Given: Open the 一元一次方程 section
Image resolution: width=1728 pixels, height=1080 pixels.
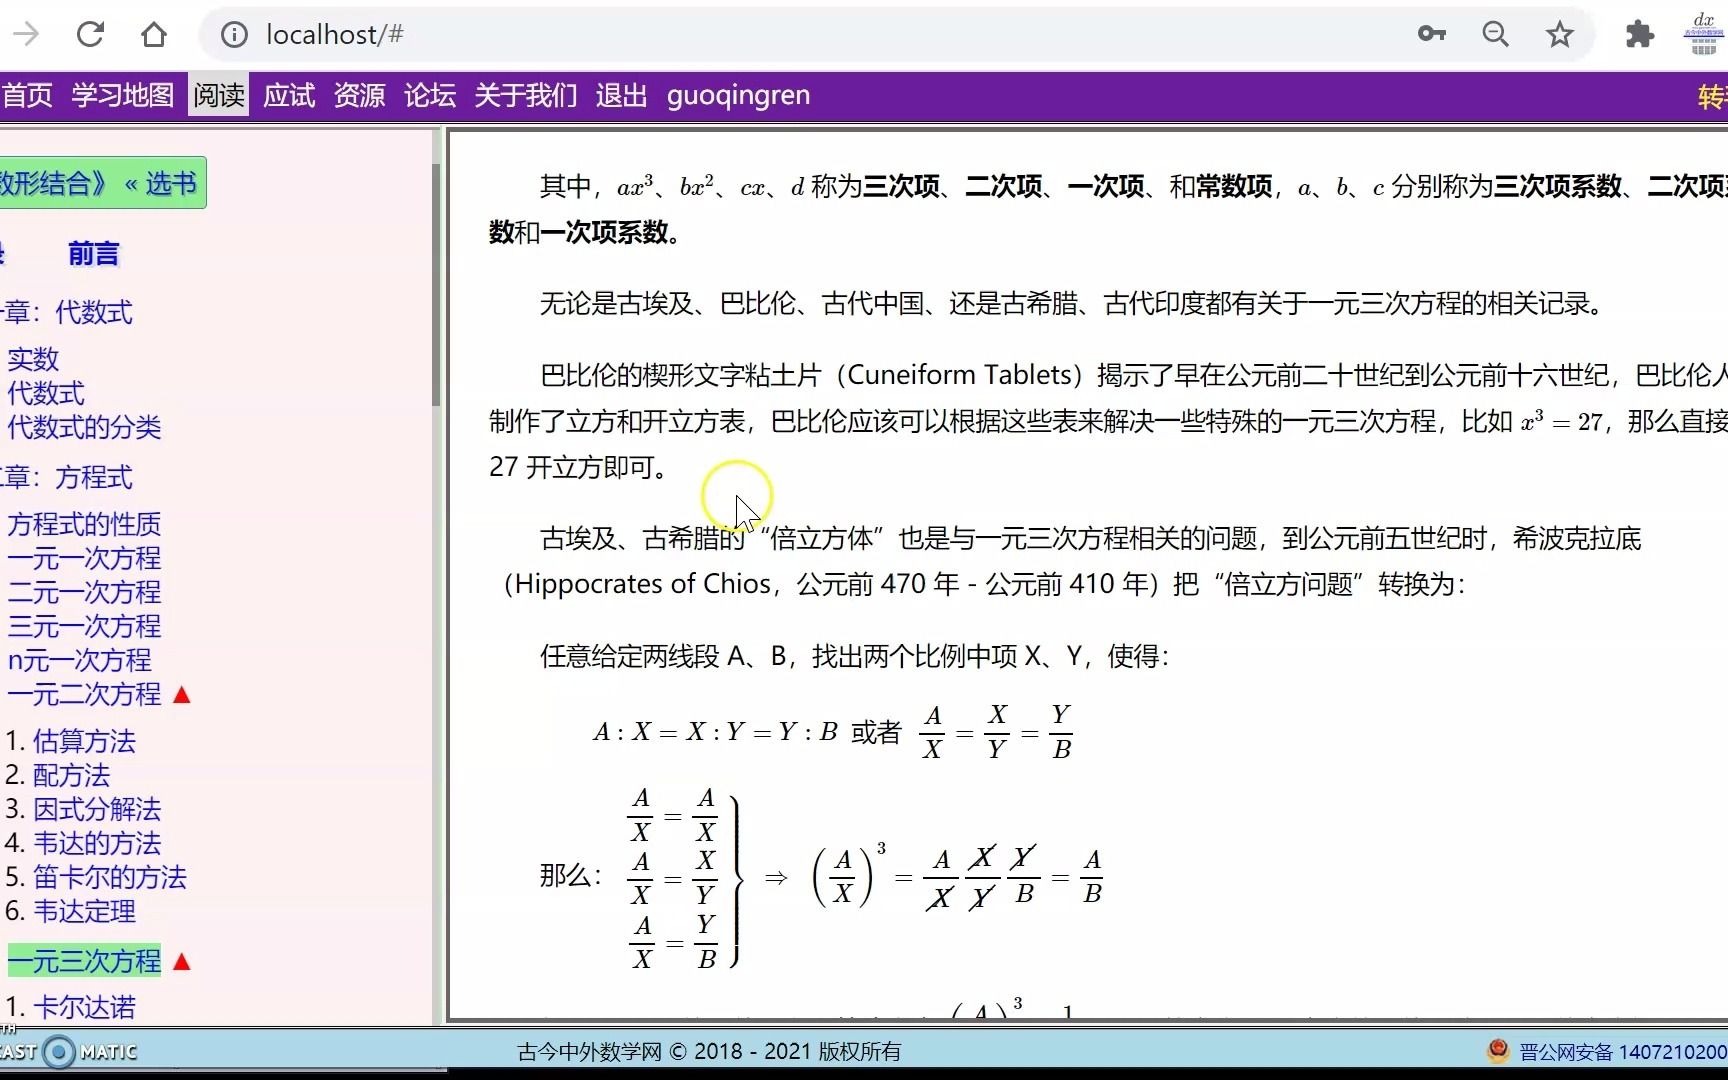Looking at the screenshot, I should click(x=85, y=558).
